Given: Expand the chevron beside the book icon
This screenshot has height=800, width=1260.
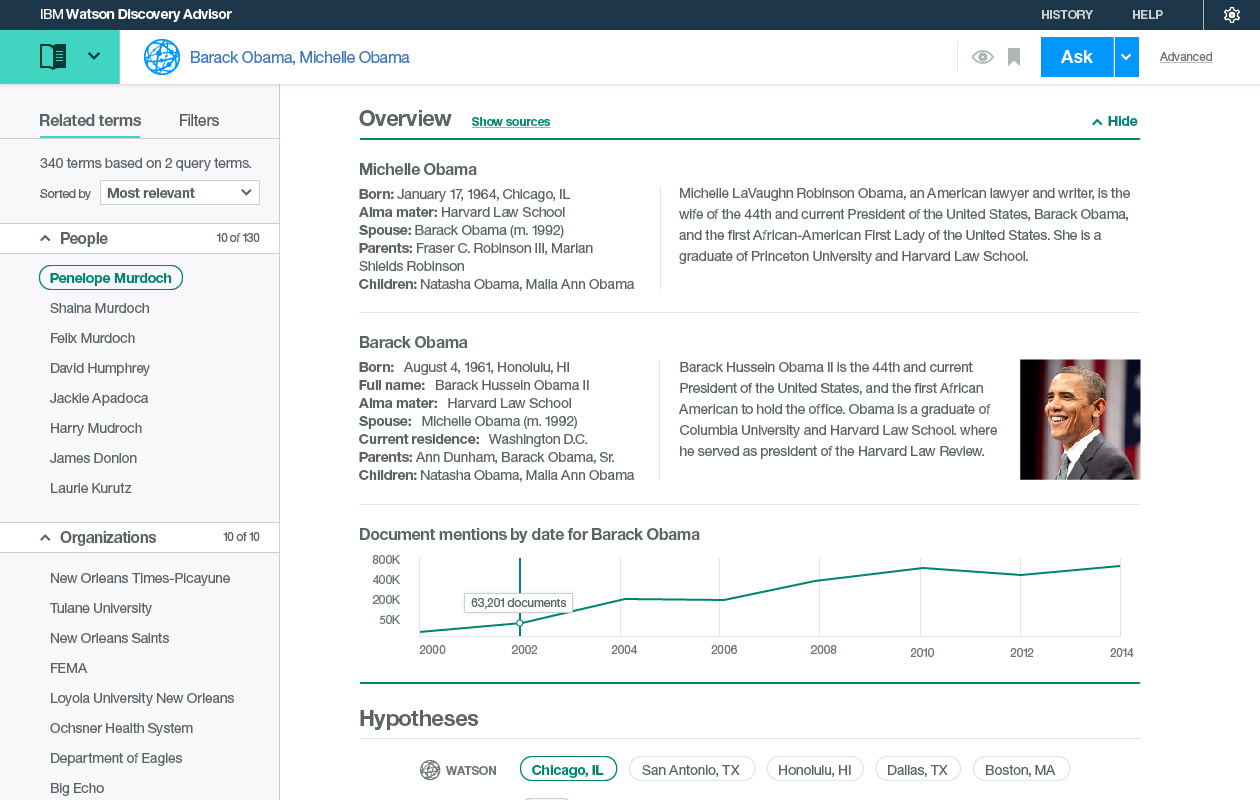Looking at the screenshot, I should click(94, 56).
